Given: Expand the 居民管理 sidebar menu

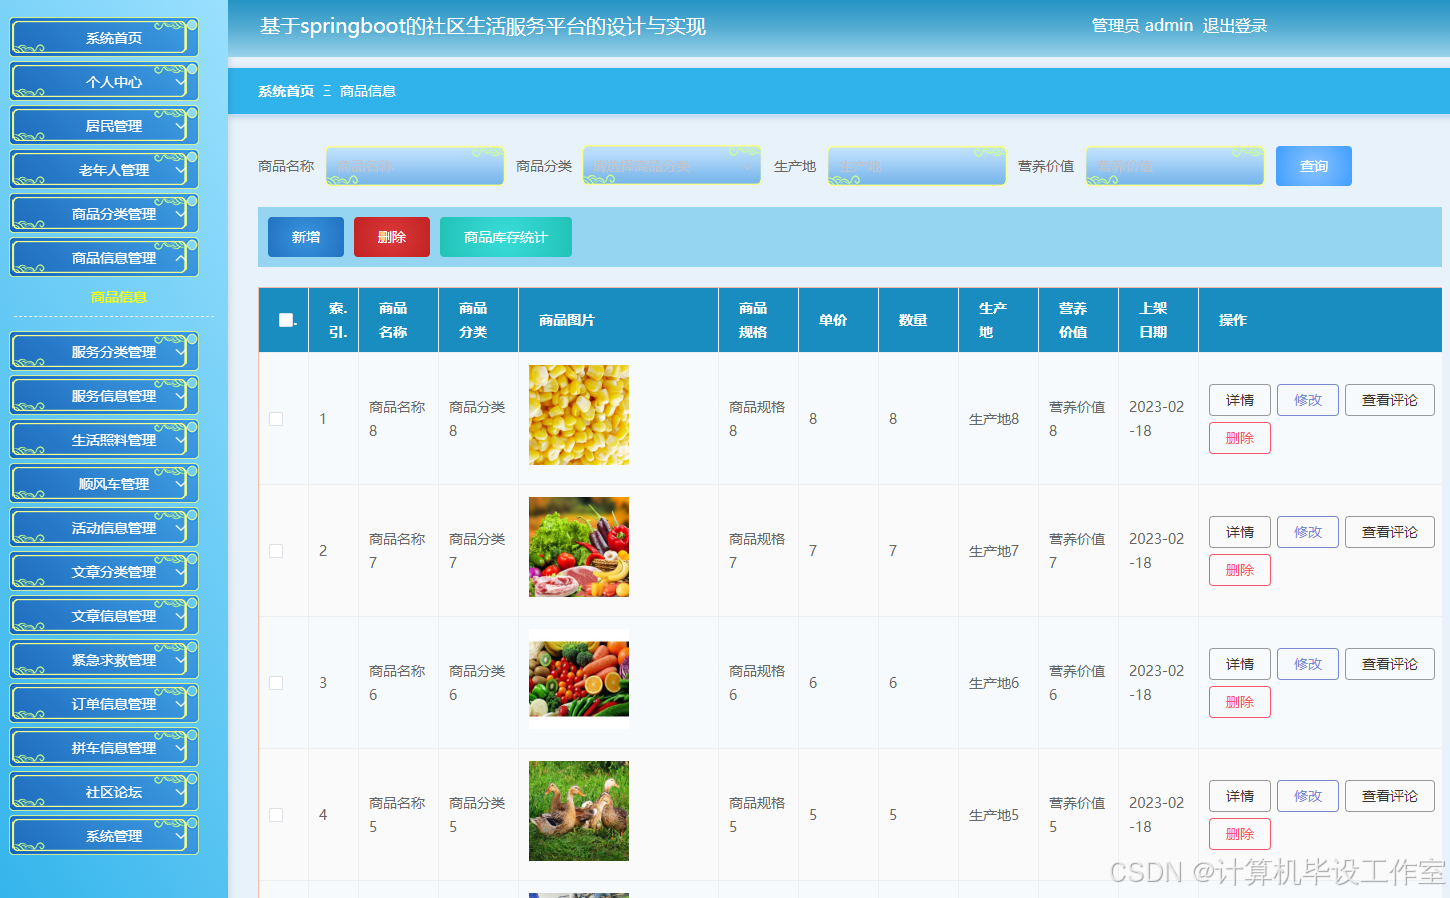Looking at the screenshot, I should (104, 125).
